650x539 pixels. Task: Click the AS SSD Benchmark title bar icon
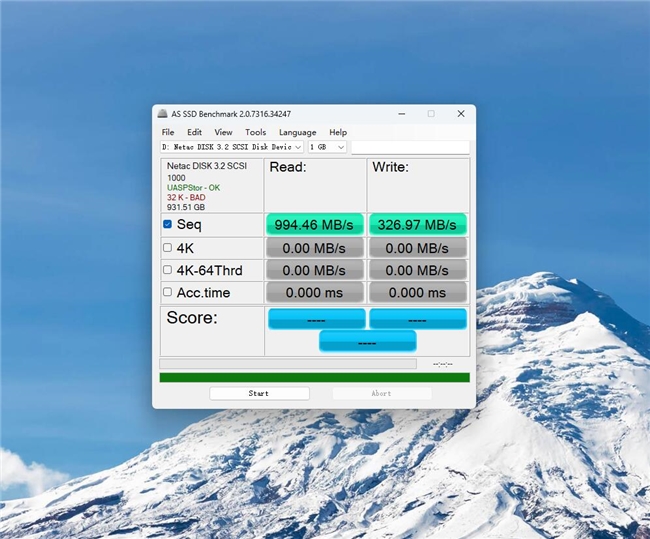[162, 114]
